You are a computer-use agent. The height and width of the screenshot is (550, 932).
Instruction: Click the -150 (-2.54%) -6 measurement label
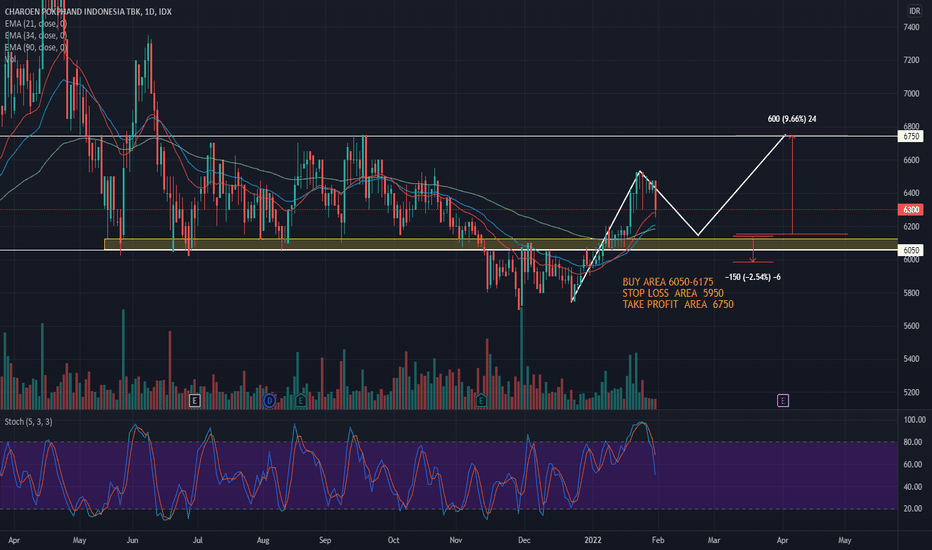(x=752, y=277)
